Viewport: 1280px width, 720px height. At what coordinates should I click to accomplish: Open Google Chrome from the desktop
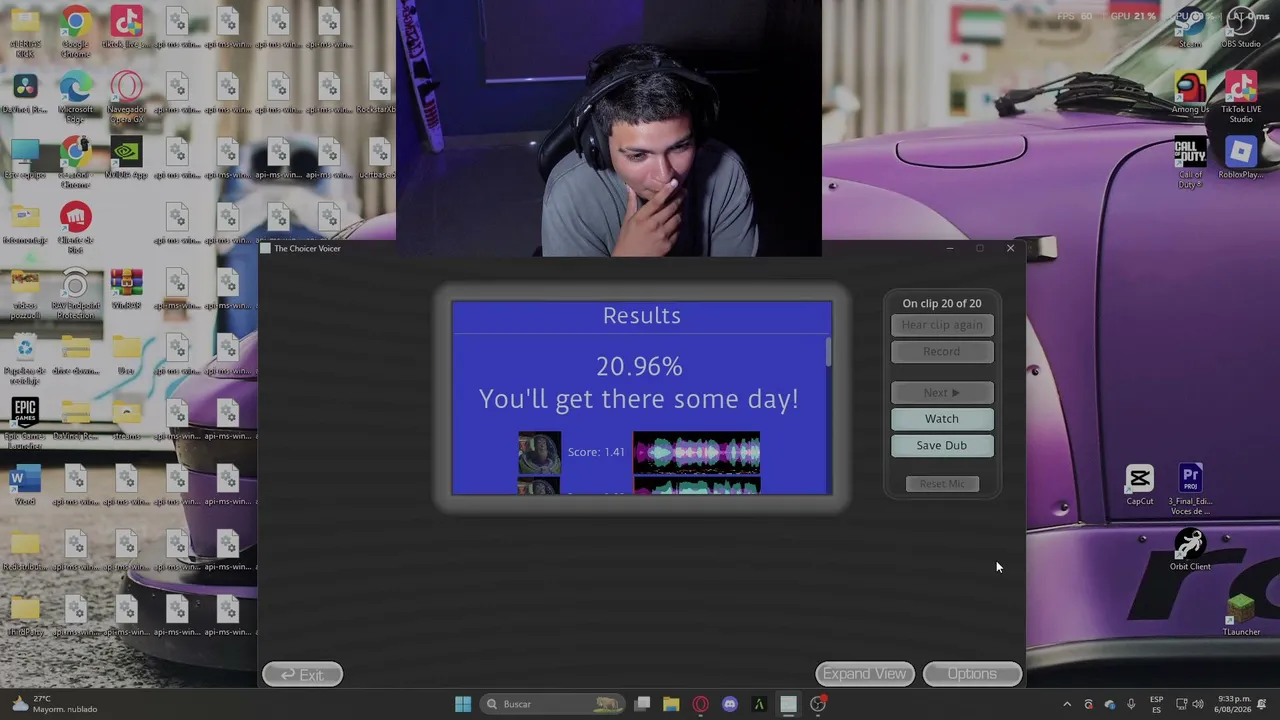click(x=75, y=32)
